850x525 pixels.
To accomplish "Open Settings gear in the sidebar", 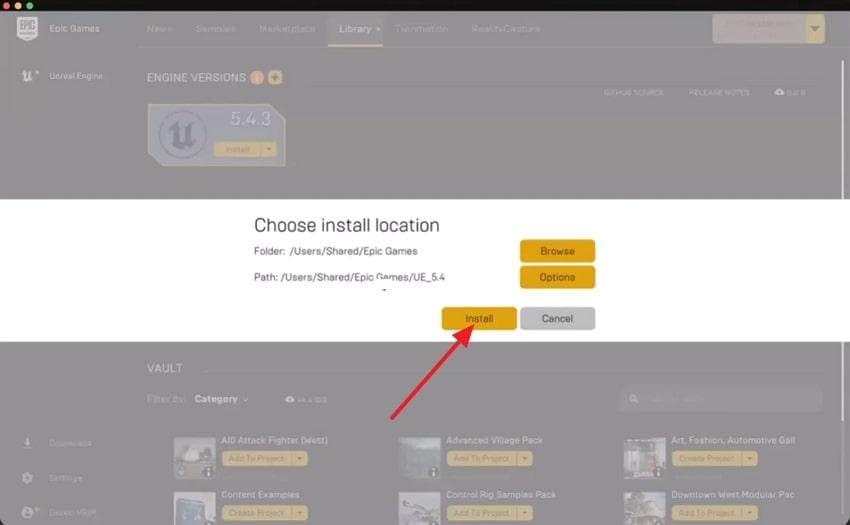I will click(x=28, y=478).
